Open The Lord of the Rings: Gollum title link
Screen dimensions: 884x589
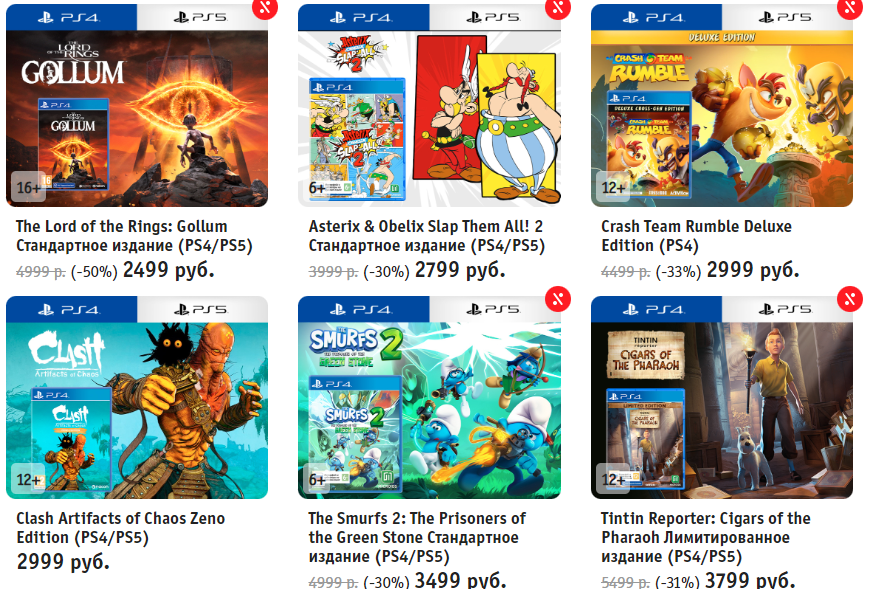point(134,236)
